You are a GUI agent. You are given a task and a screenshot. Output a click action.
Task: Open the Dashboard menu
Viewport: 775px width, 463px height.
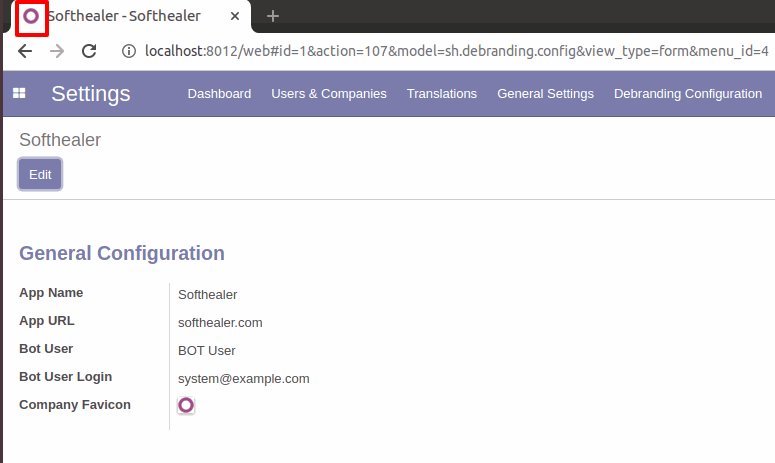click(x=219, y=94)
